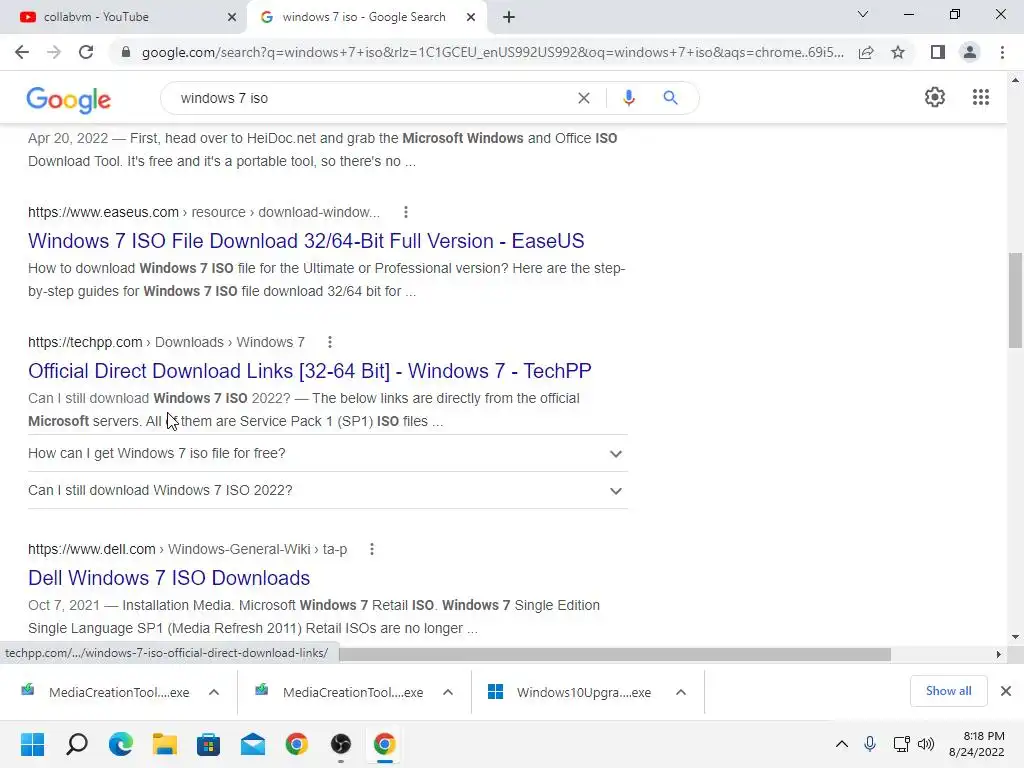Close the collabvm YouTube tab
Viewport: 1024px width, 768px height.
(x=232, y=17)
